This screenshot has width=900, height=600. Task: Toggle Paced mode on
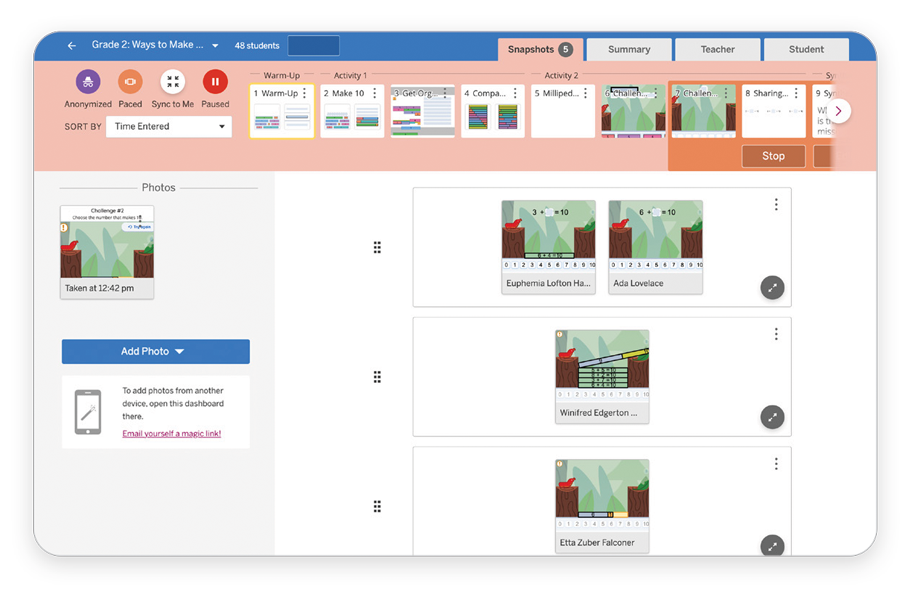point(130,83)
